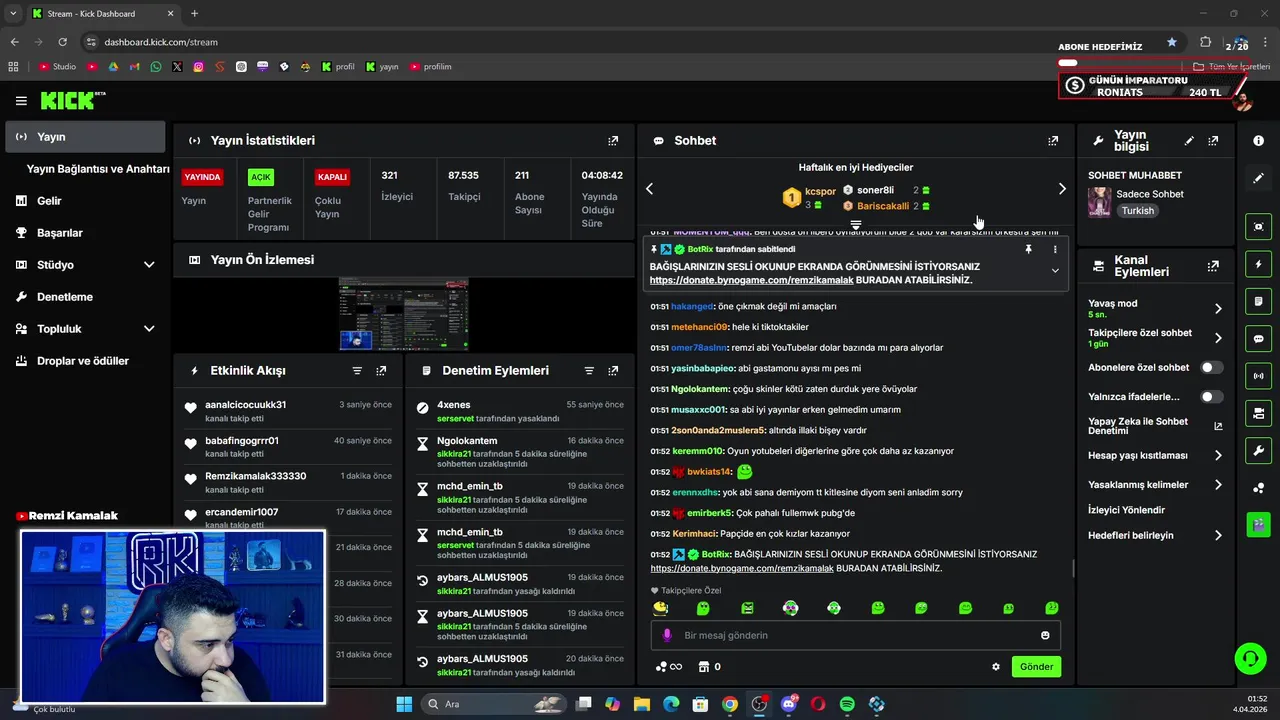Viewport: 1280px width, 720px height.
Task: Toggle Abonelere özel sohbet switch
Action: 1212,368
